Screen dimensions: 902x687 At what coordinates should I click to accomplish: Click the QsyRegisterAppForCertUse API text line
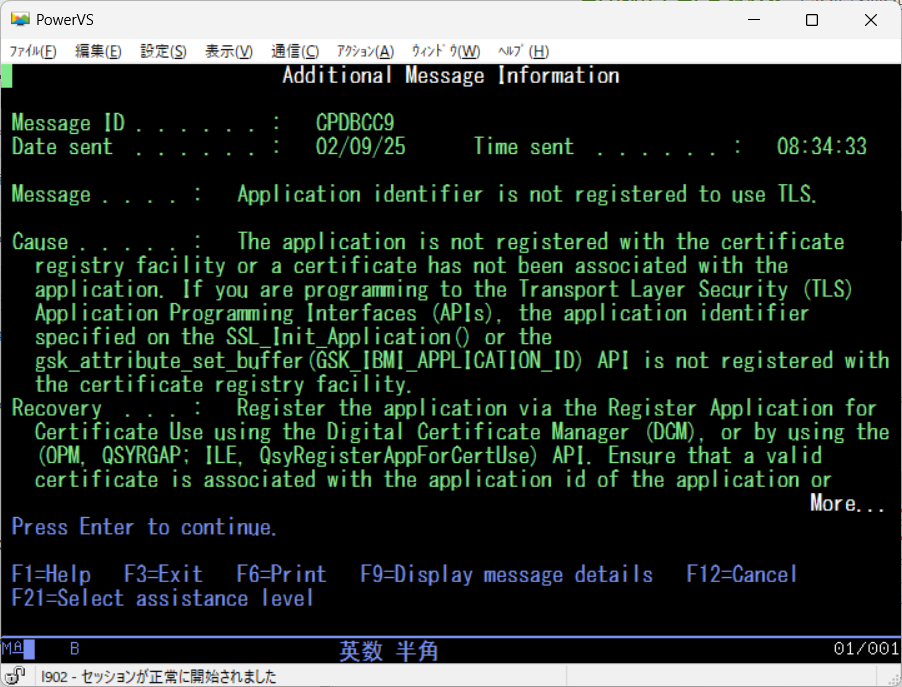pyautogui.click(x=429, y=456)
